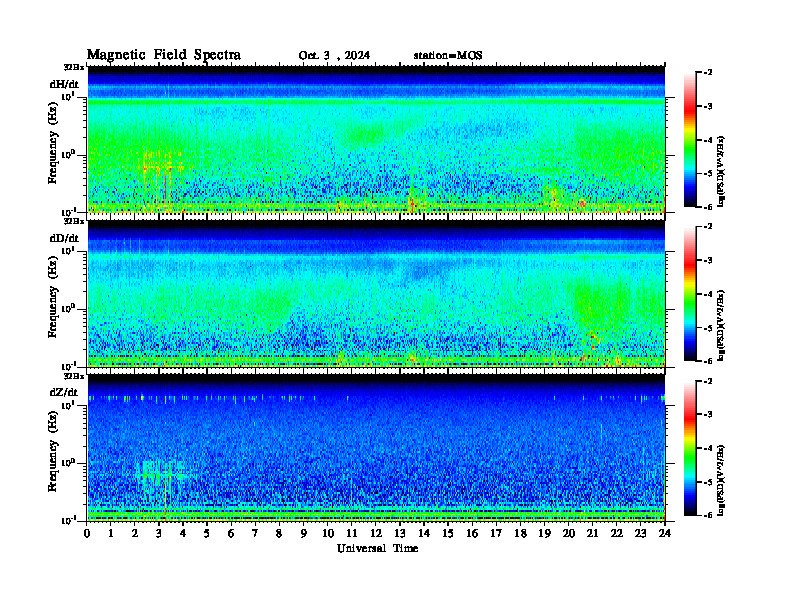Click the log PSD label beside dZ/dt colorbar

[x=721, y=480]
